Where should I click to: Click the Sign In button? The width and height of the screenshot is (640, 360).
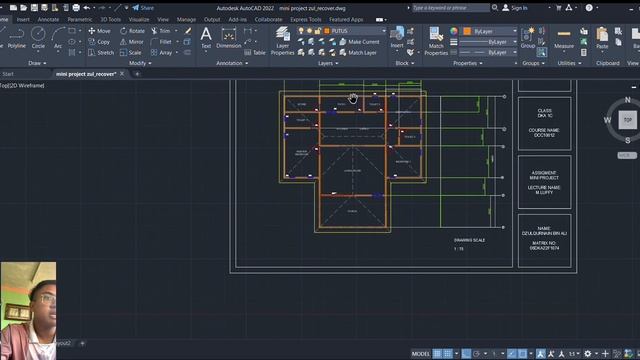click(x=515, y=8)
